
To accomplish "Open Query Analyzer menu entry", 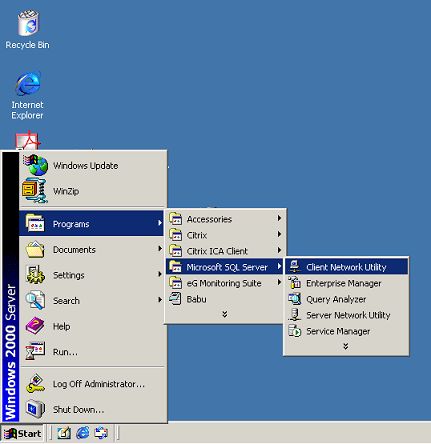I will click(346, 299).
